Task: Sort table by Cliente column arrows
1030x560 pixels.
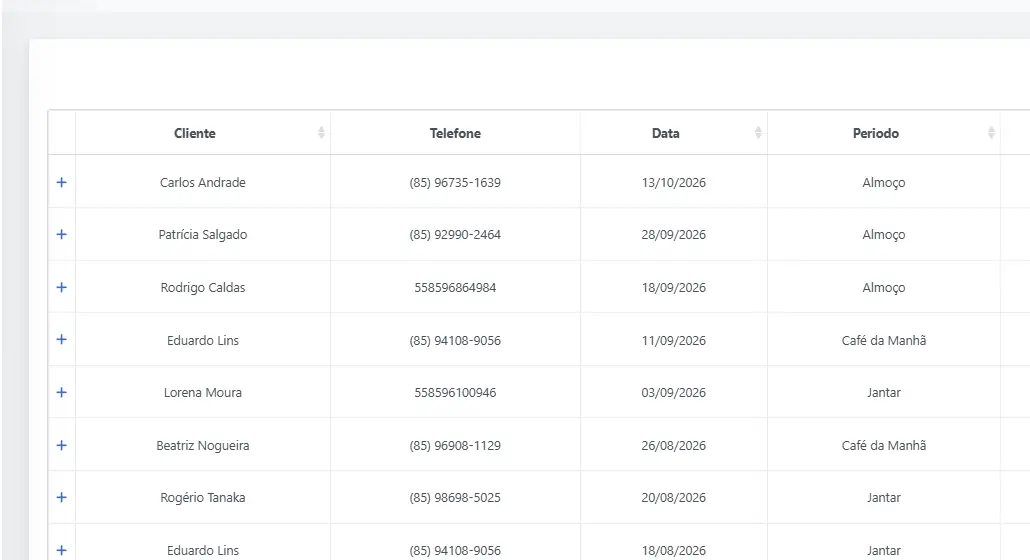Action: click(321, 133)
